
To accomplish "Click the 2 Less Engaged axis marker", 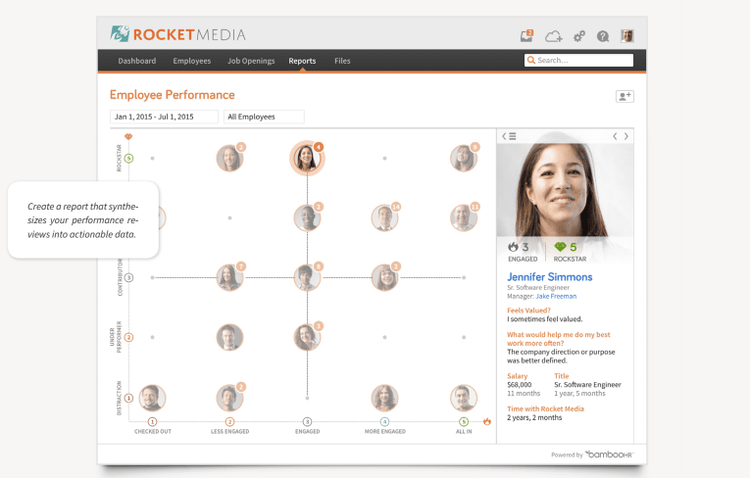I will point(230,422).
